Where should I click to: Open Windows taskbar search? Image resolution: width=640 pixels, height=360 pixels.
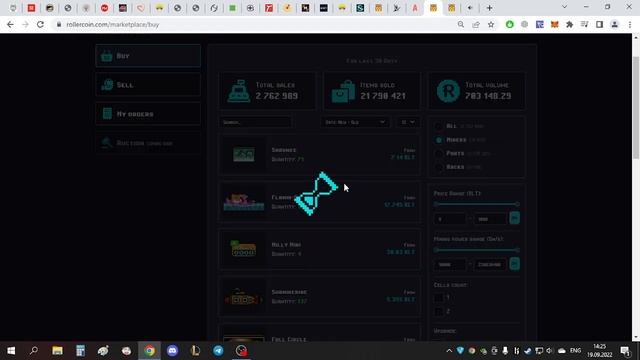click(34, 351)
